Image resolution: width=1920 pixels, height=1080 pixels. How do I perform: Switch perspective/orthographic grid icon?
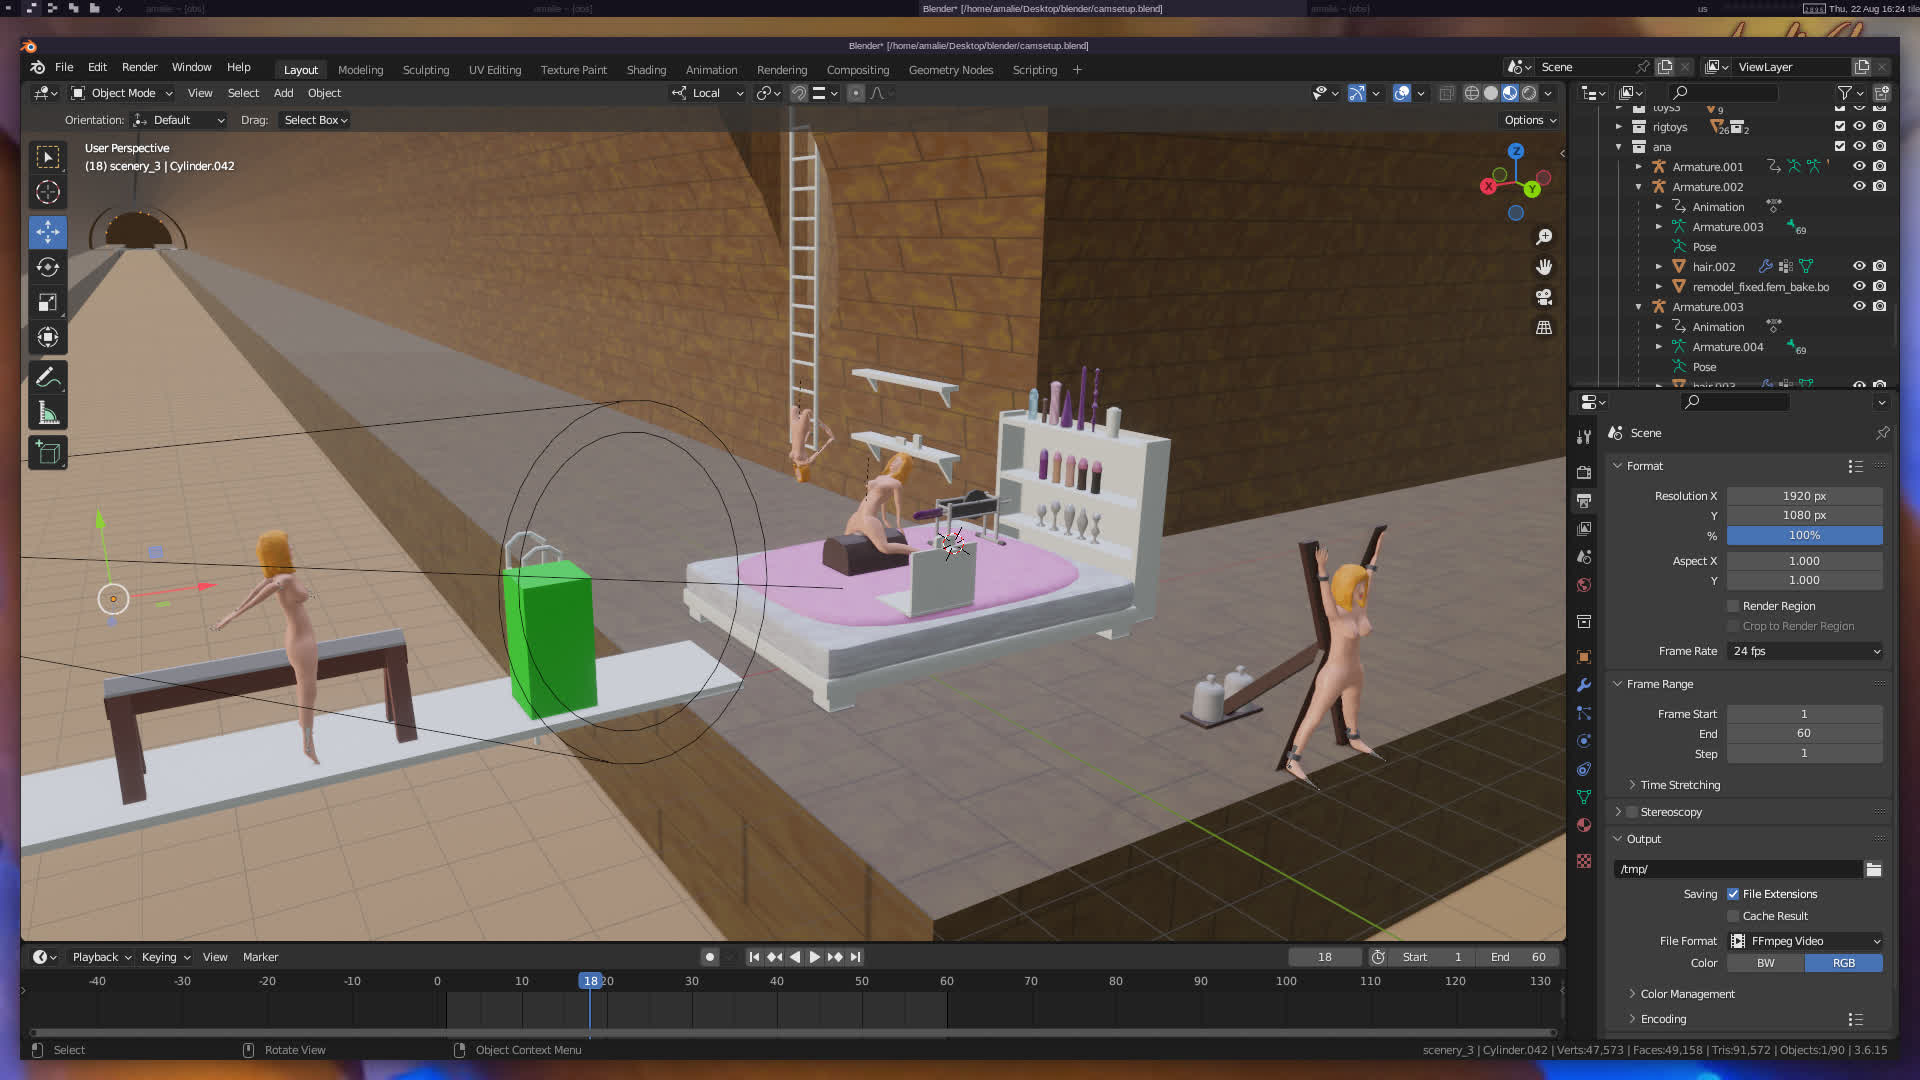click(1544, 328)
